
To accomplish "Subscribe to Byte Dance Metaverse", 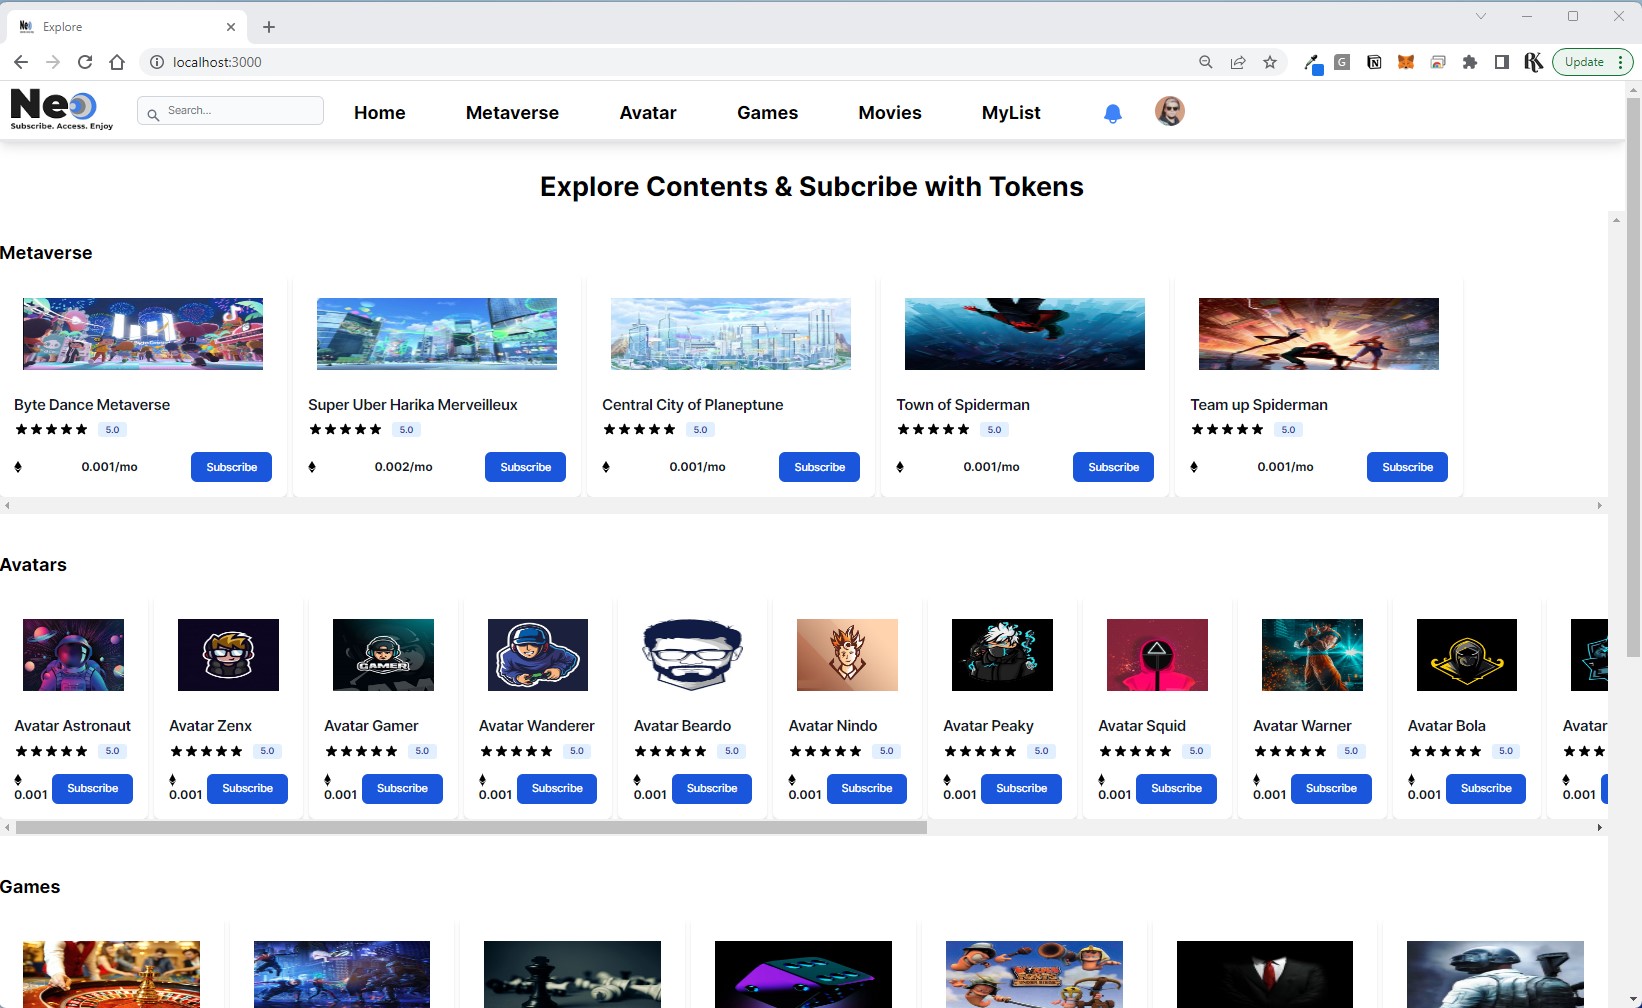I will [231, 467].
